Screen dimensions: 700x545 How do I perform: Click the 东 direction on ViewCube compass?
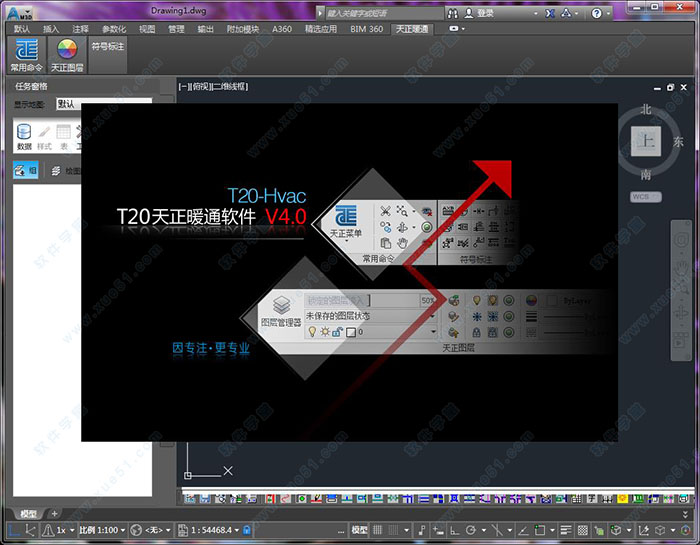point(678,141)
